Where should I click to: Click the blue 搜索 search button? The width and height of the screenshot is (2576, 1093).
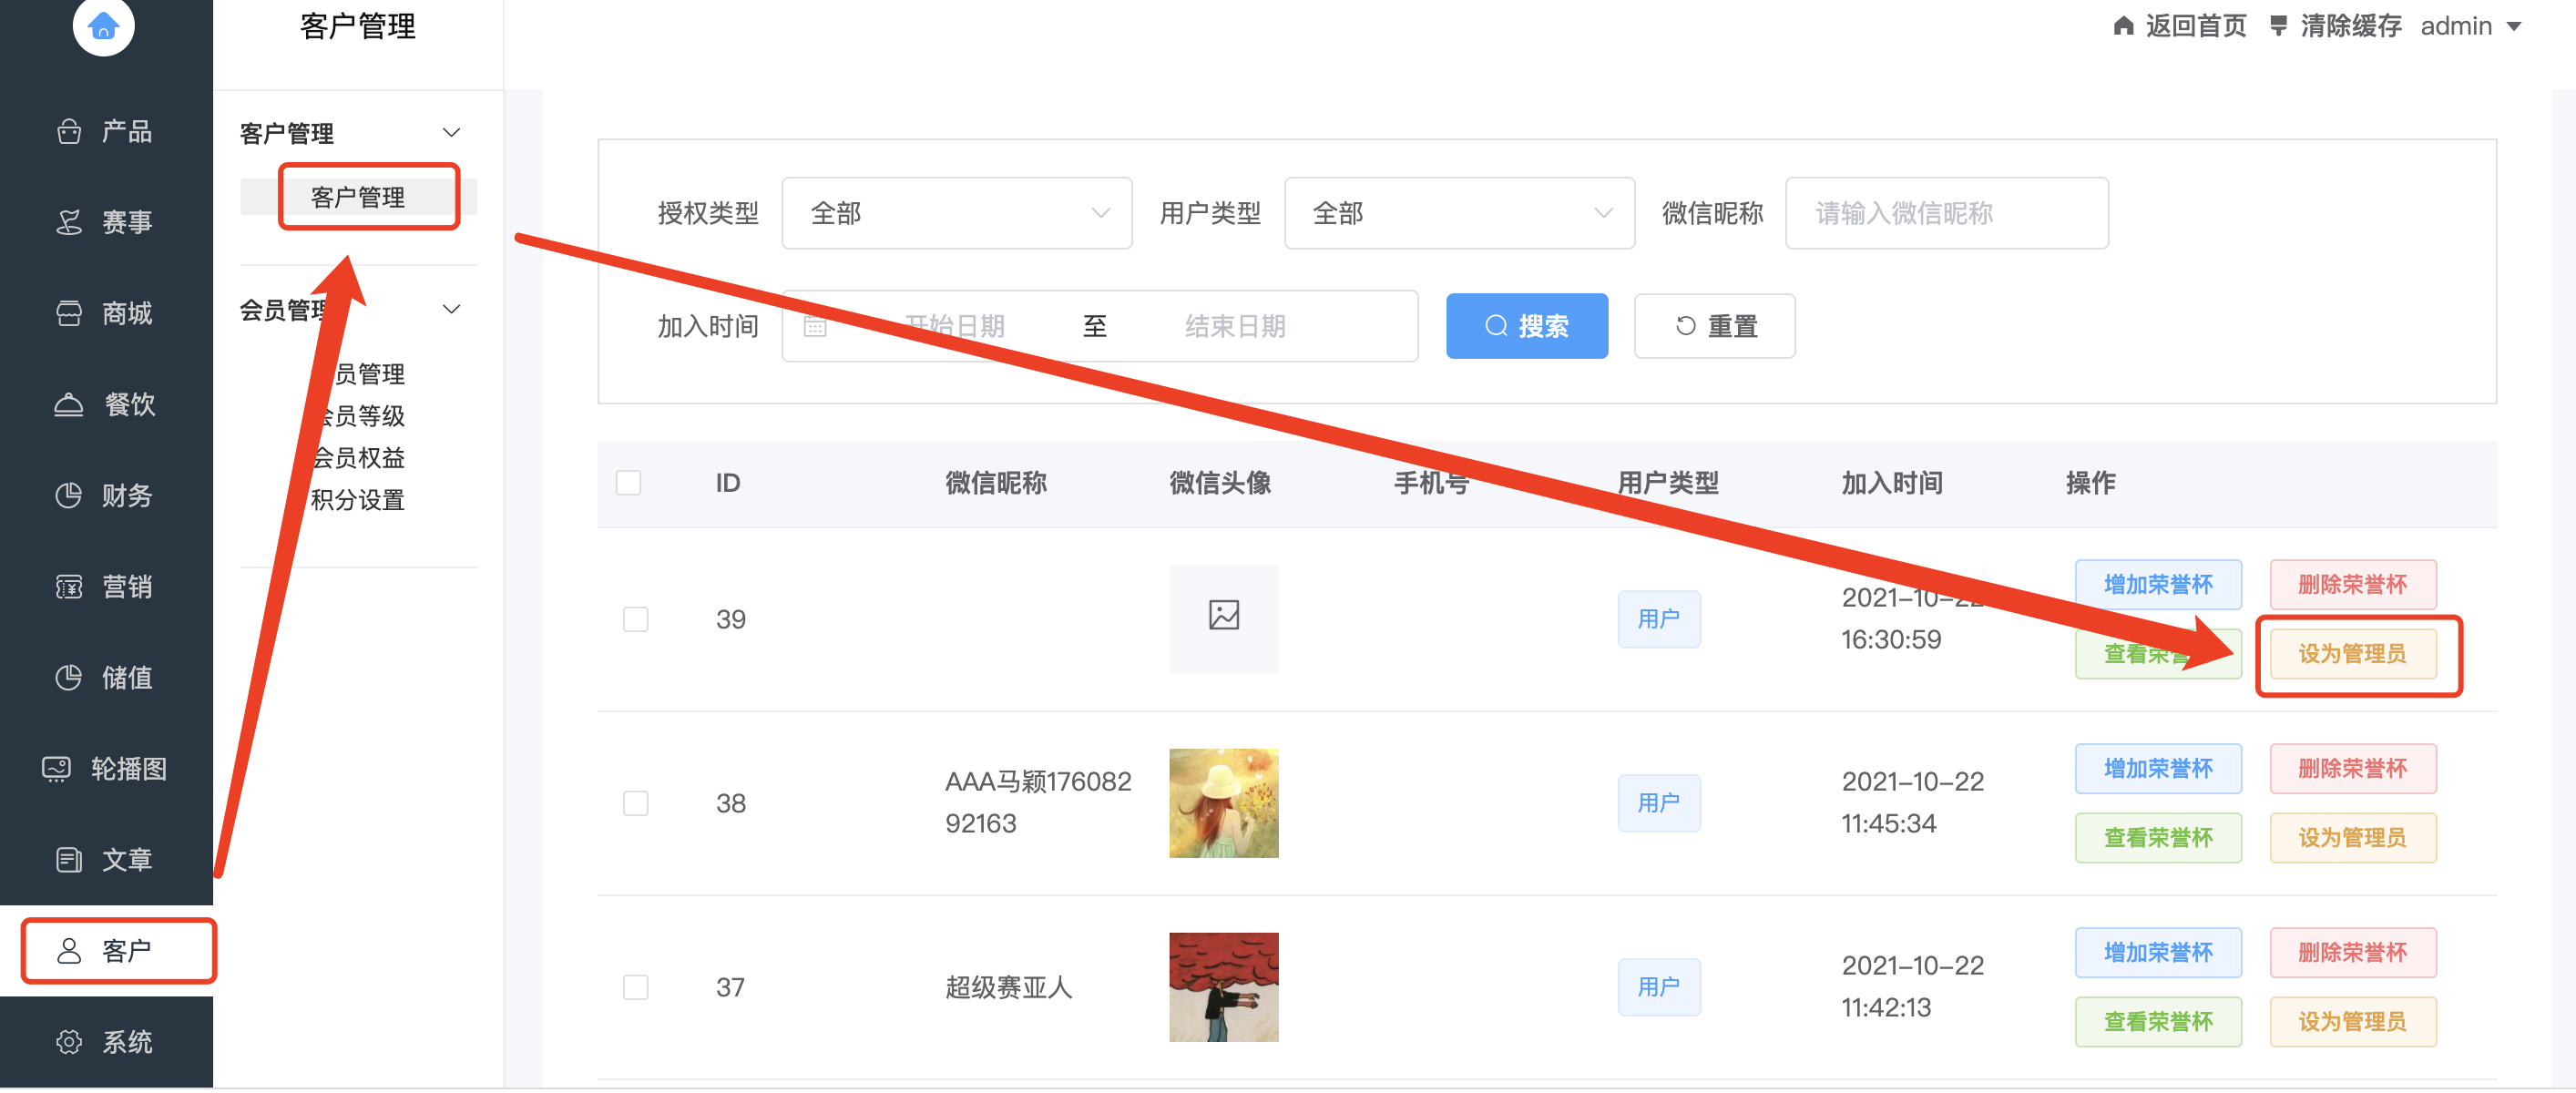[x=1527, y=326]
